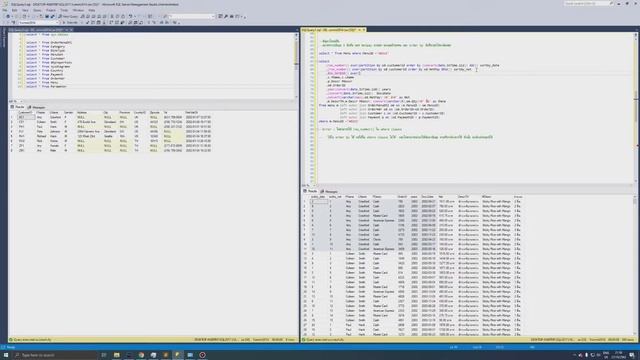This screenshot has height=360, width=640.
Task: Close the right highlighted SQLQuery tab
Action: point(364,30)
